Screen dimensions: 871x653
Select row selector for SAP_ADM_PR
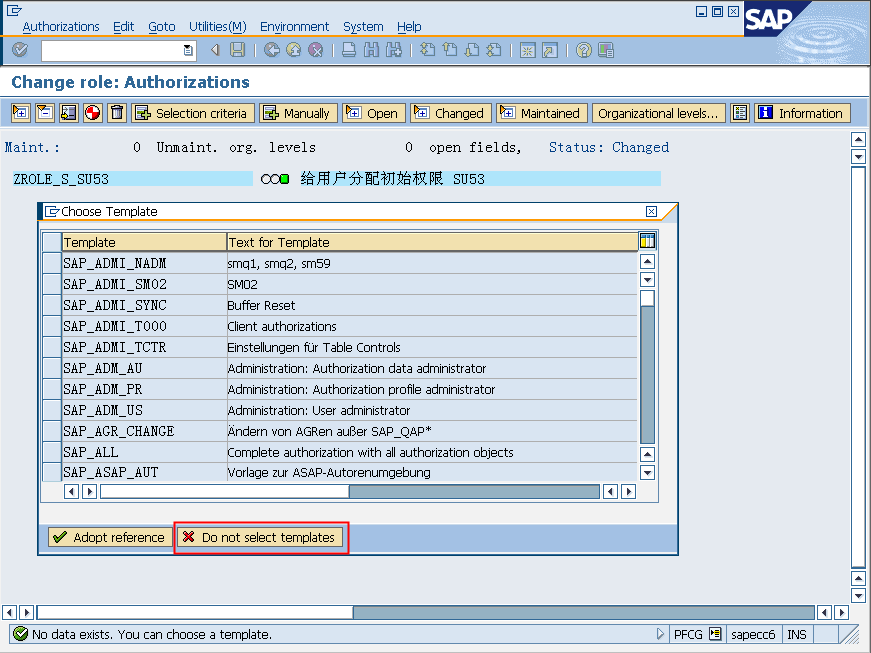pyautogui.click(x=52, y=389)
